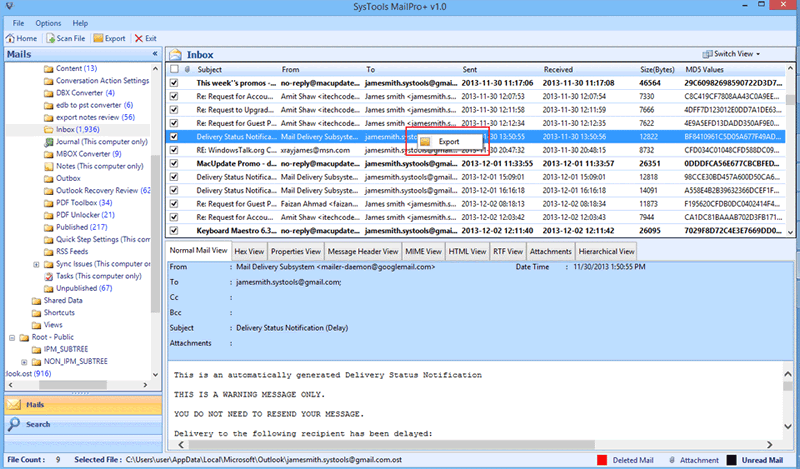Expand the NON_IPM_SUBTREE node

tap(24, 362)
